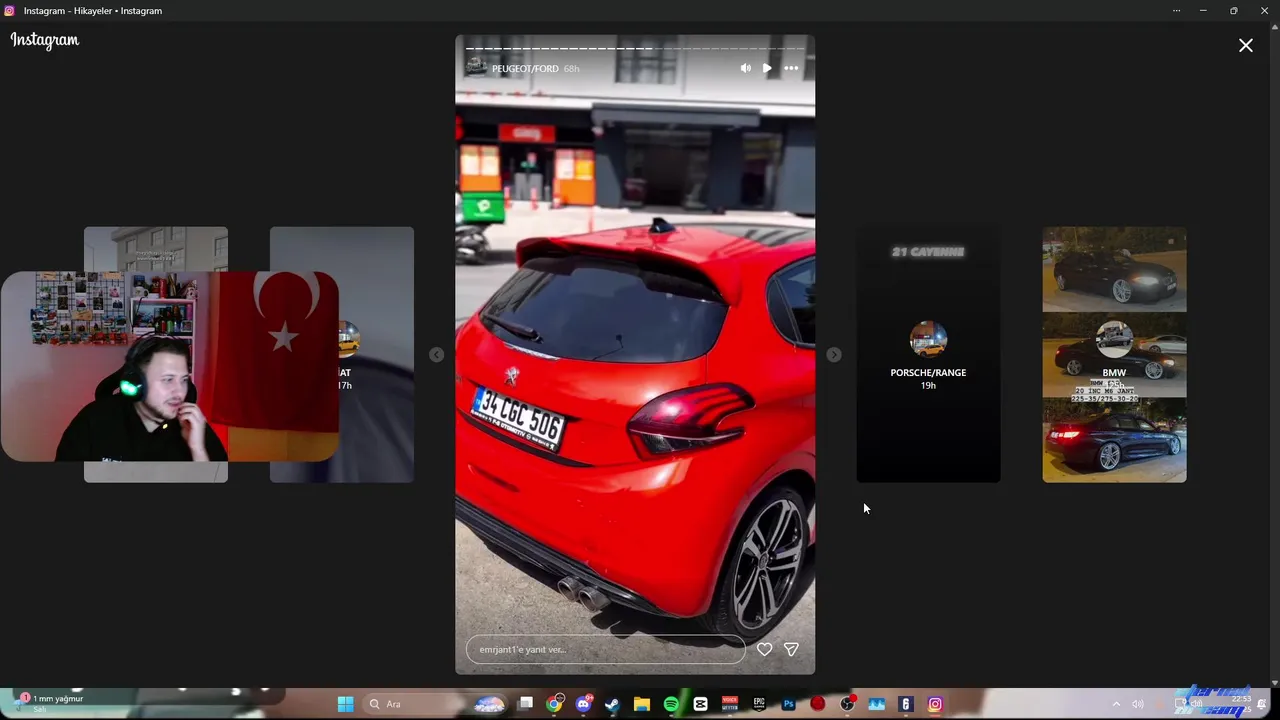Click the PEUGEOT/FORD highlight name
The height and width of the screenshot is (720, 1280).
525,69
